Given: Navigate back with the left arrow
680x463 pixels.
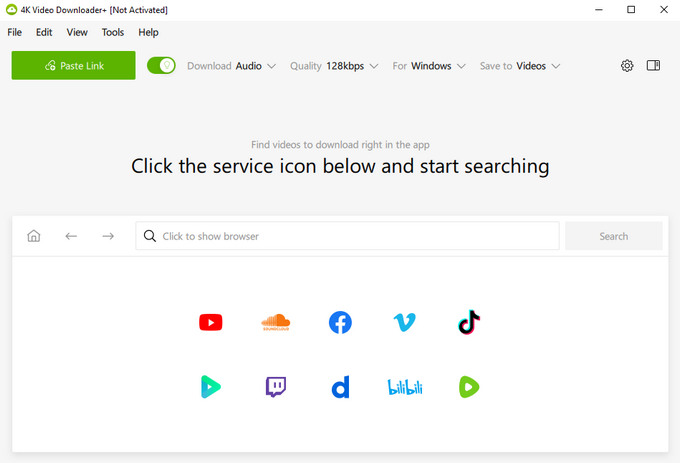Looking at the screenshot, I should coord(71,236).
